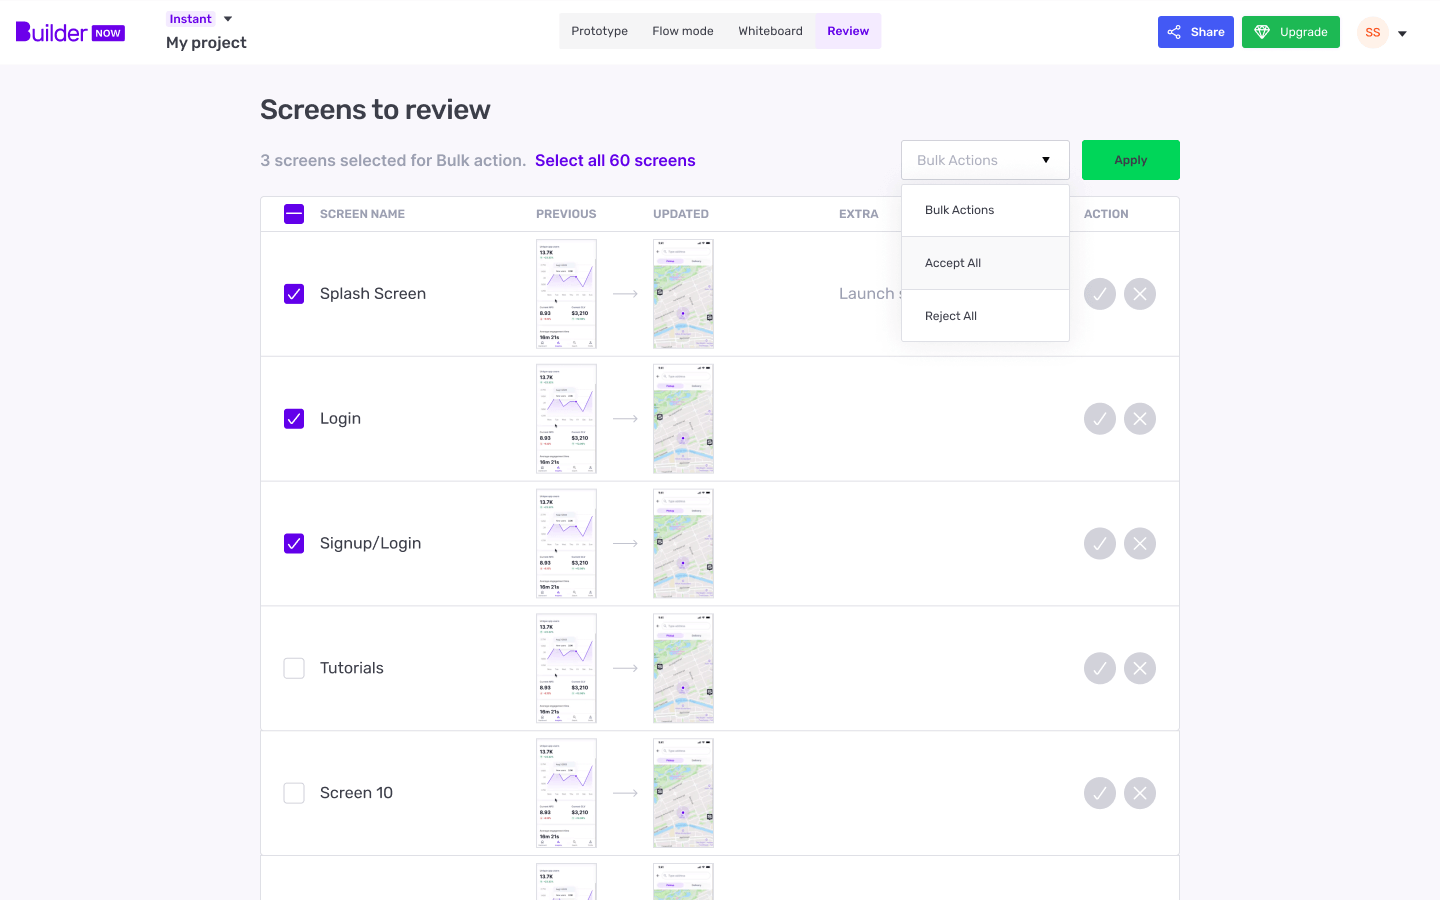Click the Apply button

click(x=1131, y=160)
